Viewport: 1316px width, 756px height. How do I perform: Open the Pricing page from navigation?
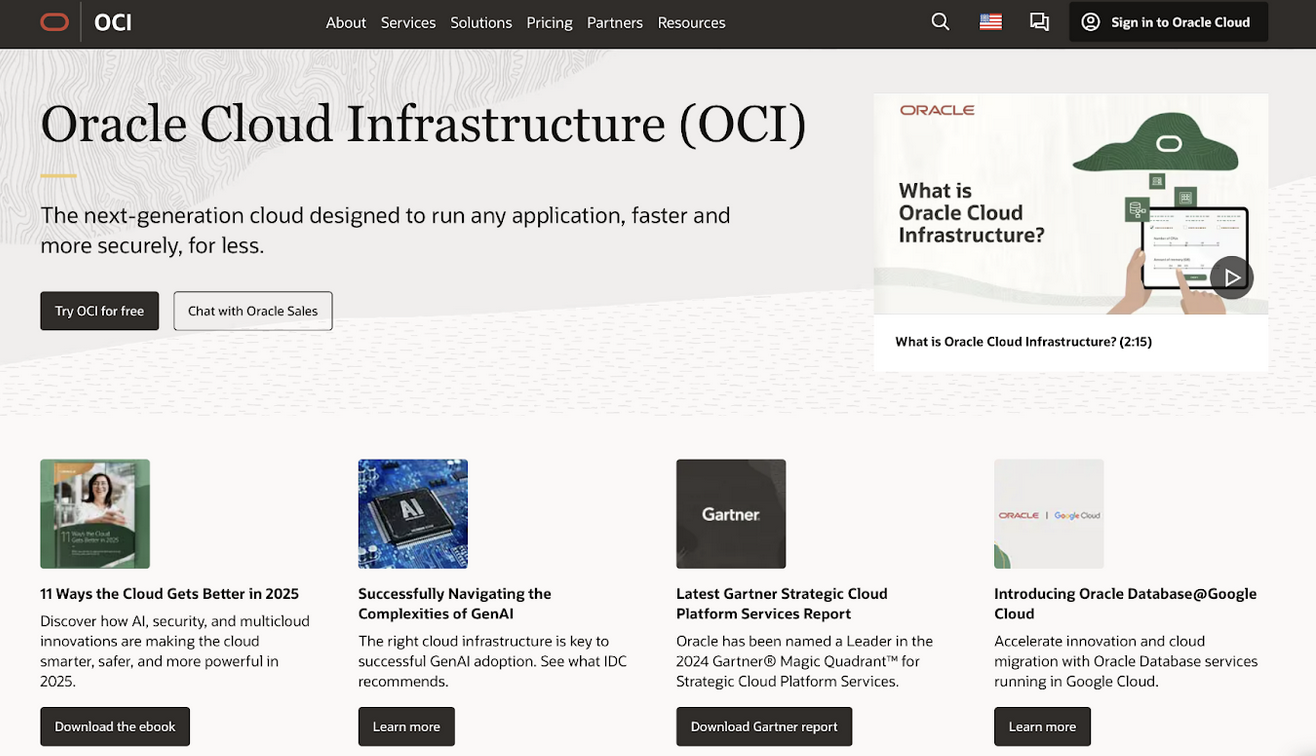click(549, 22)
